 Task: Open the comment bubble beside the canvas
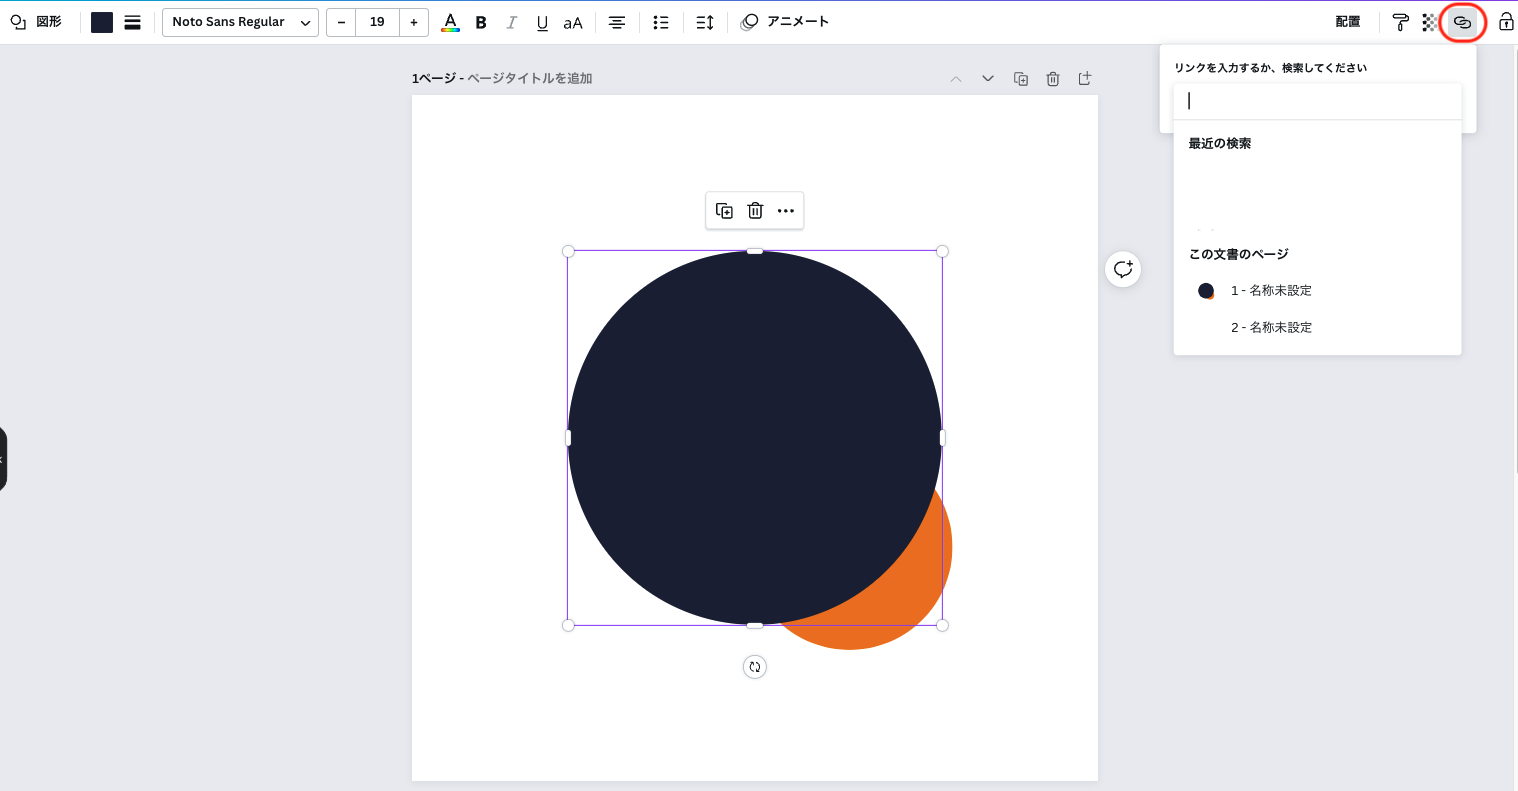click(x=1123, y=269)
